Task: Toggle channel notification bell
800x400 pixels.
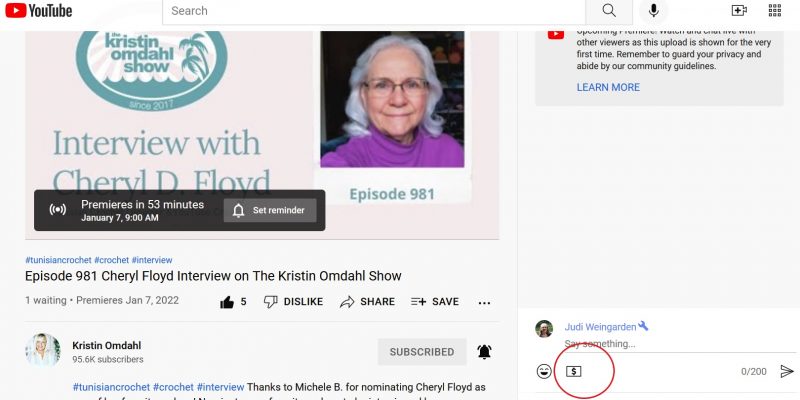Action: click(484, 352)
